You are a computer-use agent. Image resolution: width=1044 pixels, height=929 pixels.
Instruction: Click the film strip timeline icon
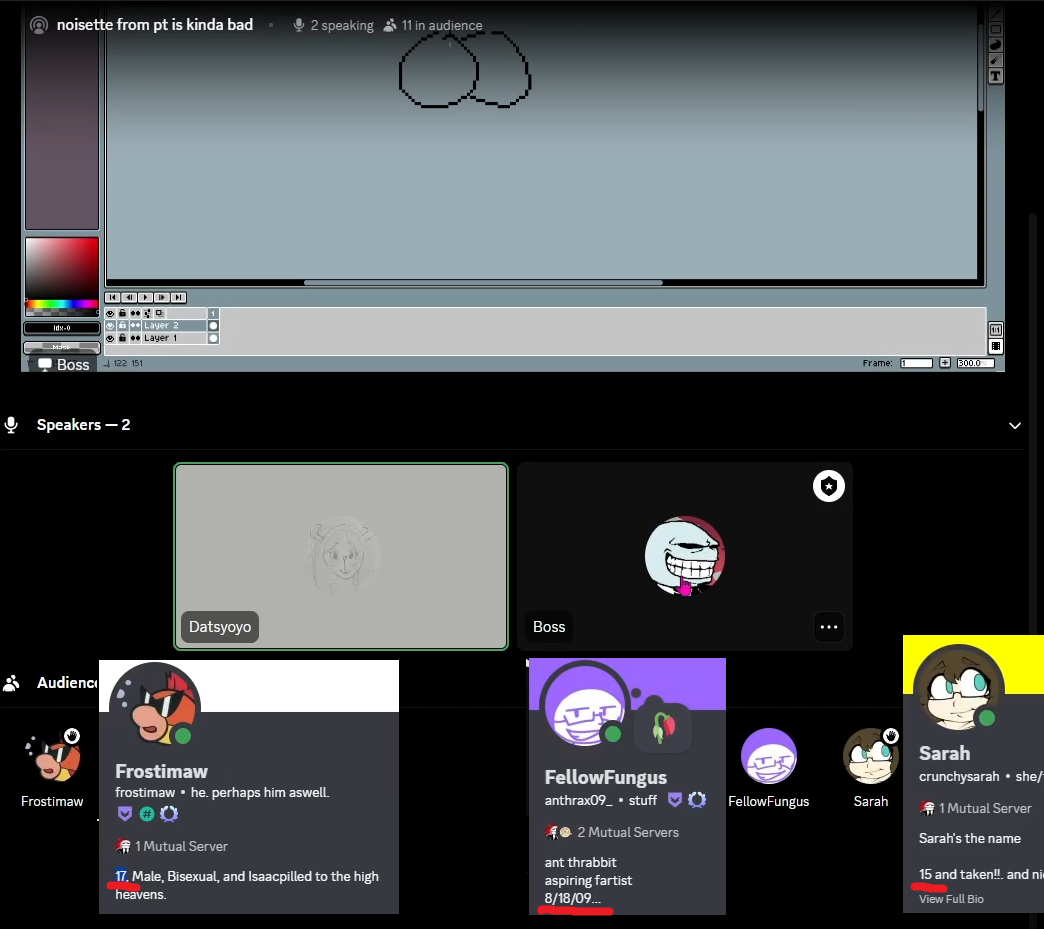(995, 346)
